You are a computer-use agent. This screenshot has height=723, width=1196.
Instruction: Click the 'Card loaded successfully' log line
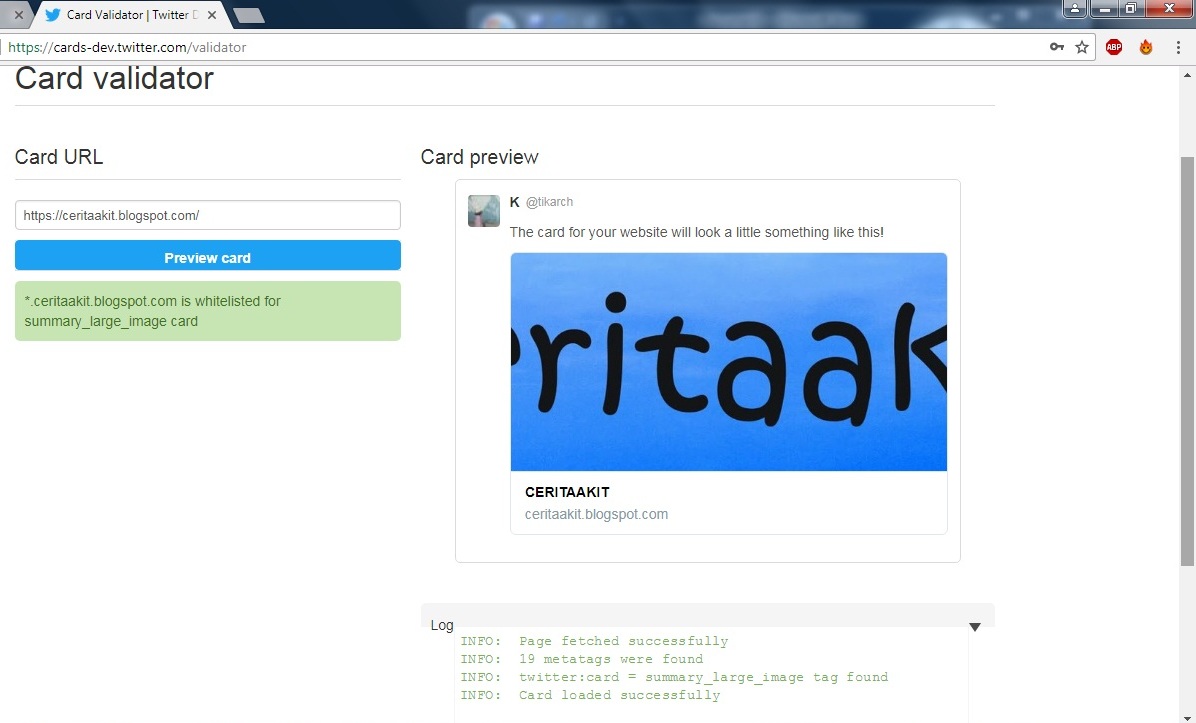click(590, 695)
